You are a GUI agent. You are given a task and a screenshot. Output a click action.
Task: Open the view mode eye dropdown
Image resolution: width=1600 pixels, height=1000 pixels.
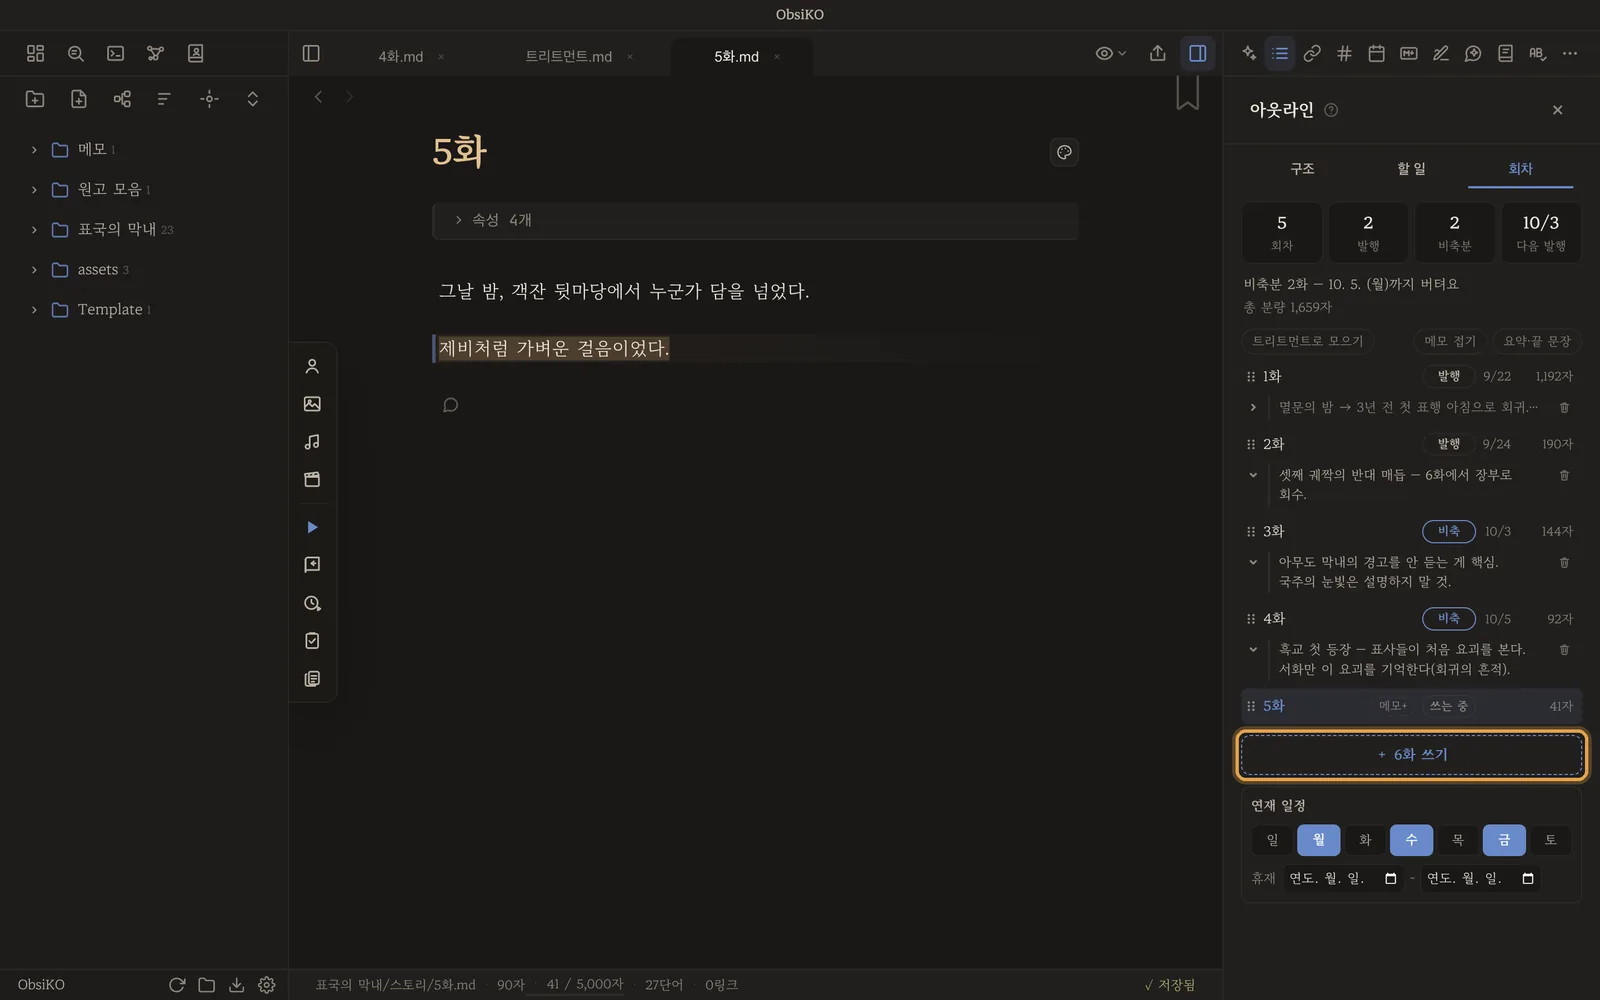1110,54
